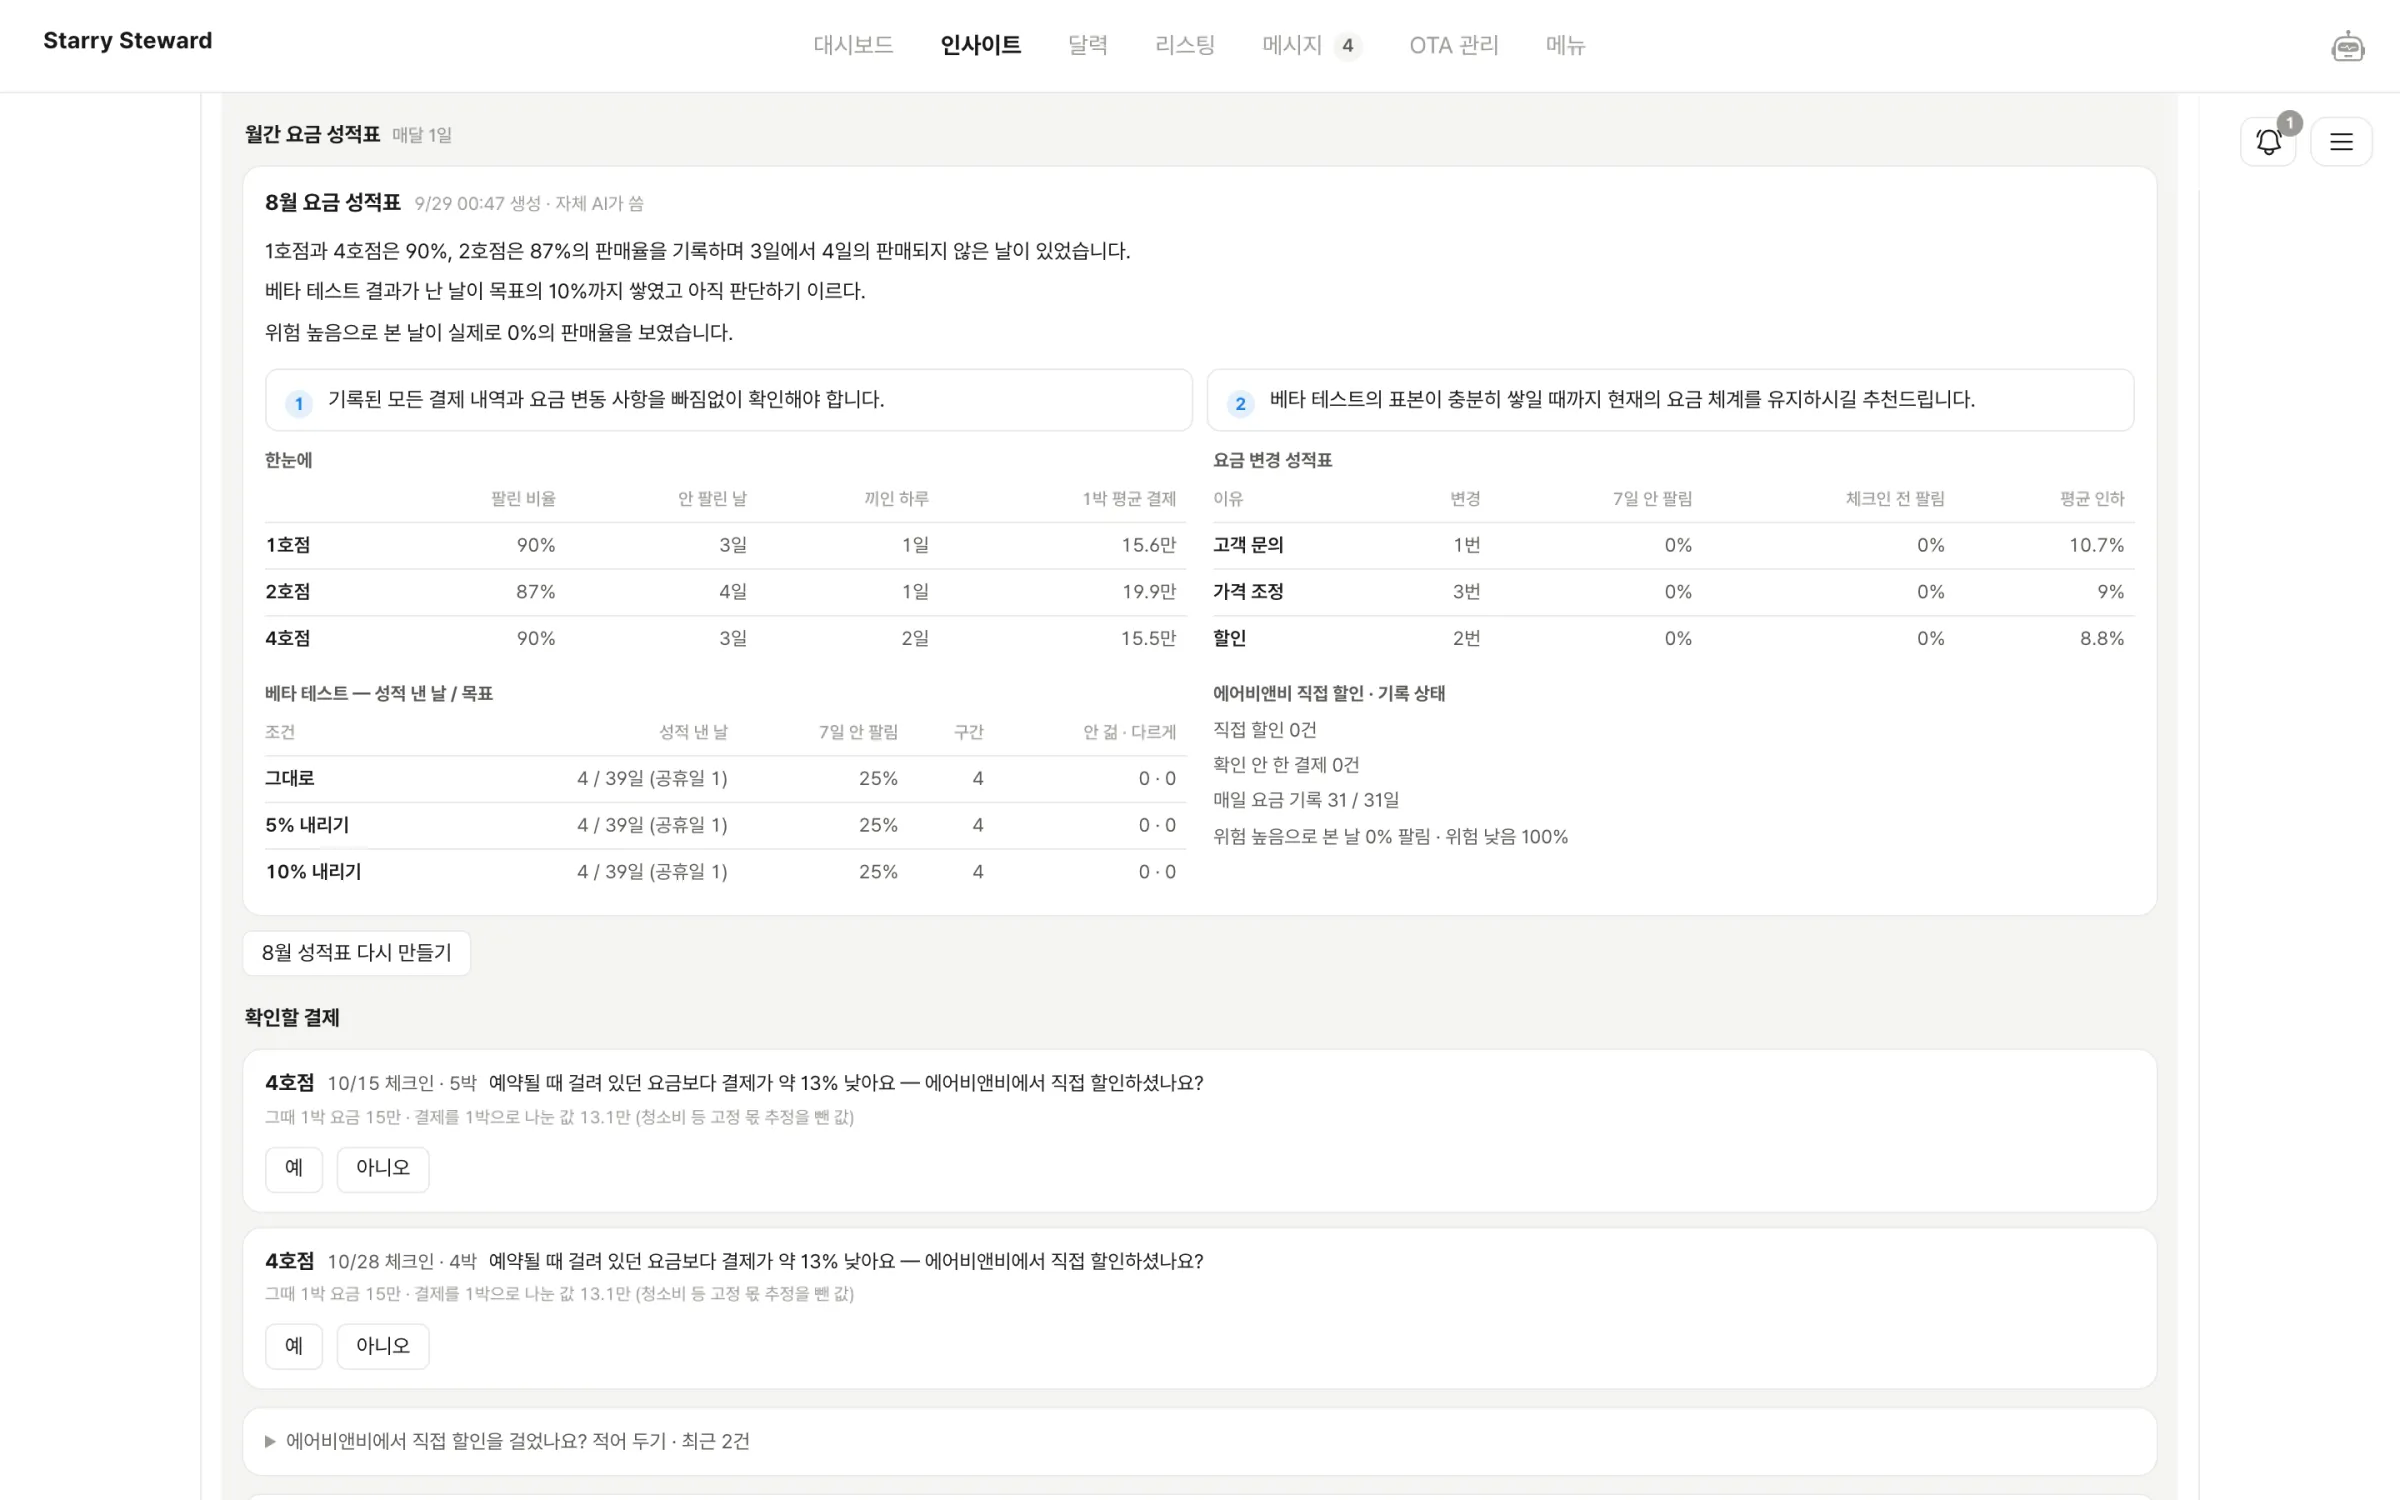Answer 예 for the 10/15 체크인 payment

tap(294, 1168)
